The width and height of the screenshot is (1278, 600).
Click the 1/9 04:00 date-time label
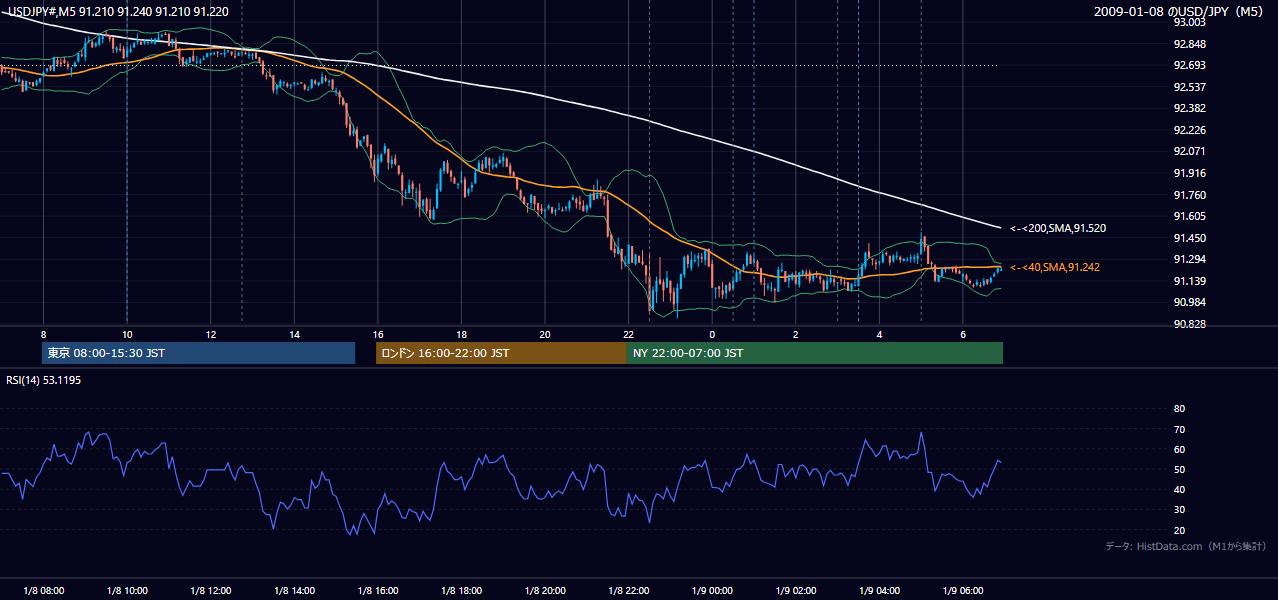(x=879, y=591)
